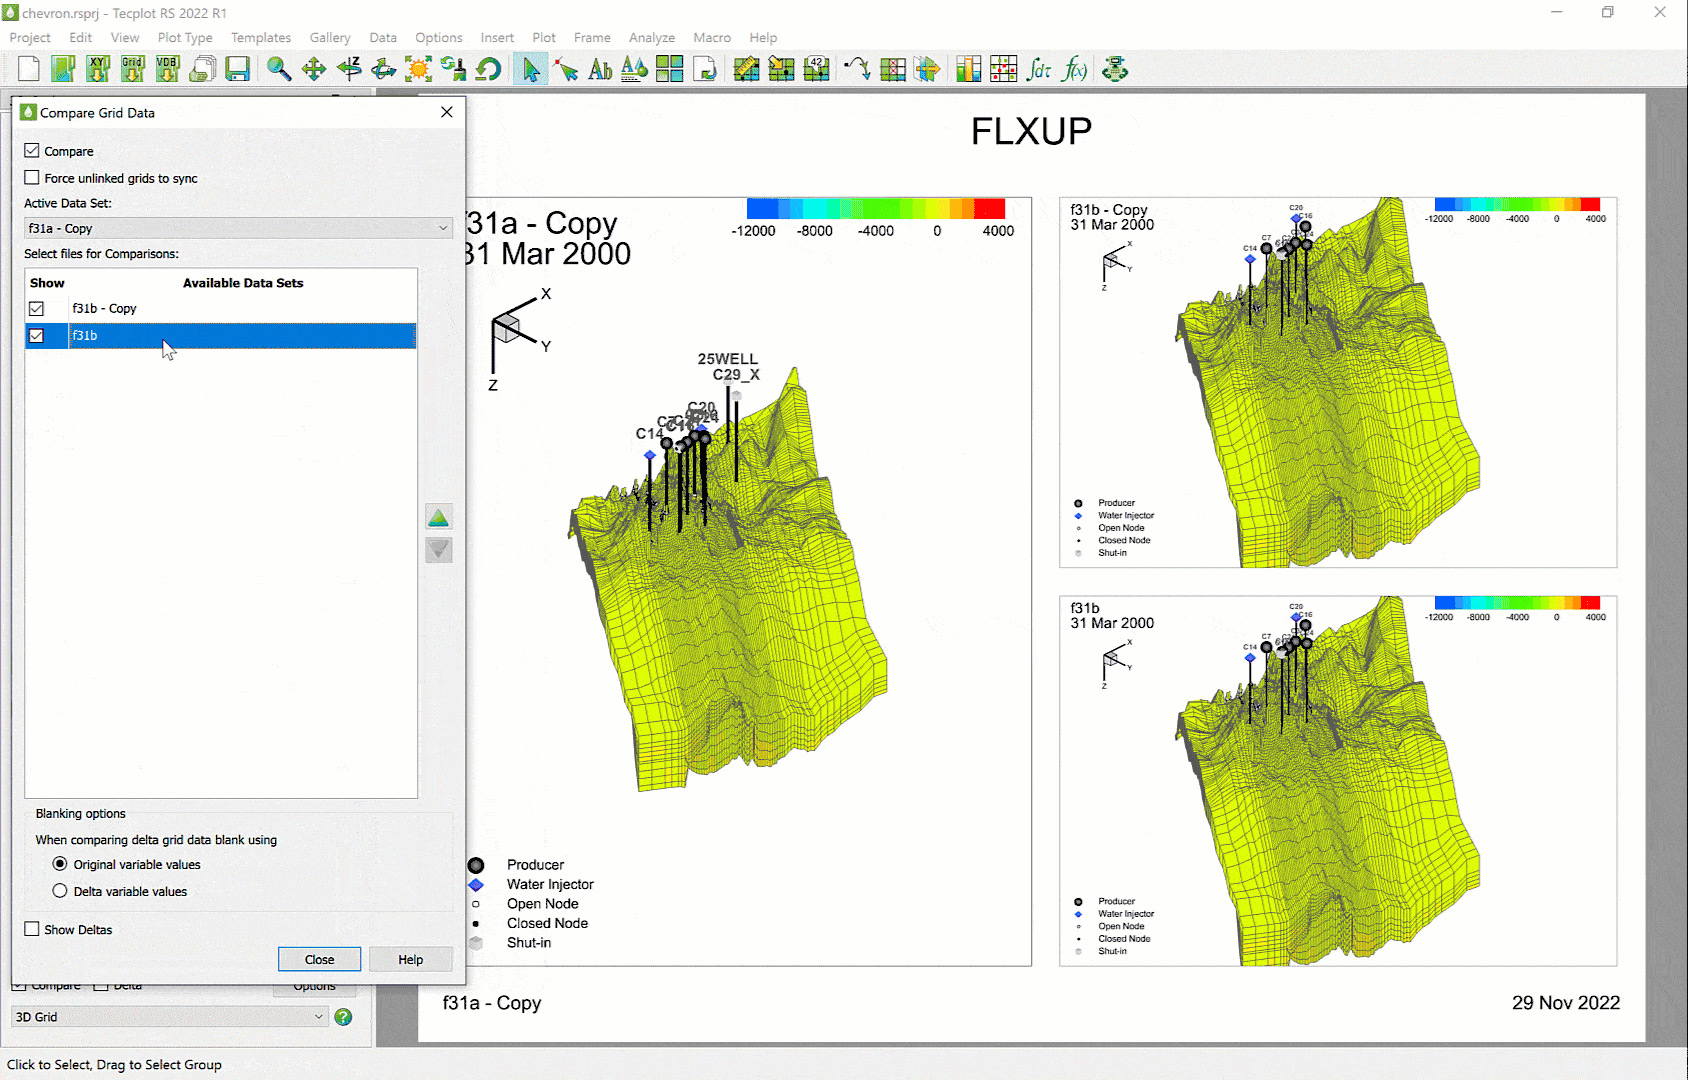Select the lower f31b frame thumbnail

pyautogui.click(x=1338, y=781)
